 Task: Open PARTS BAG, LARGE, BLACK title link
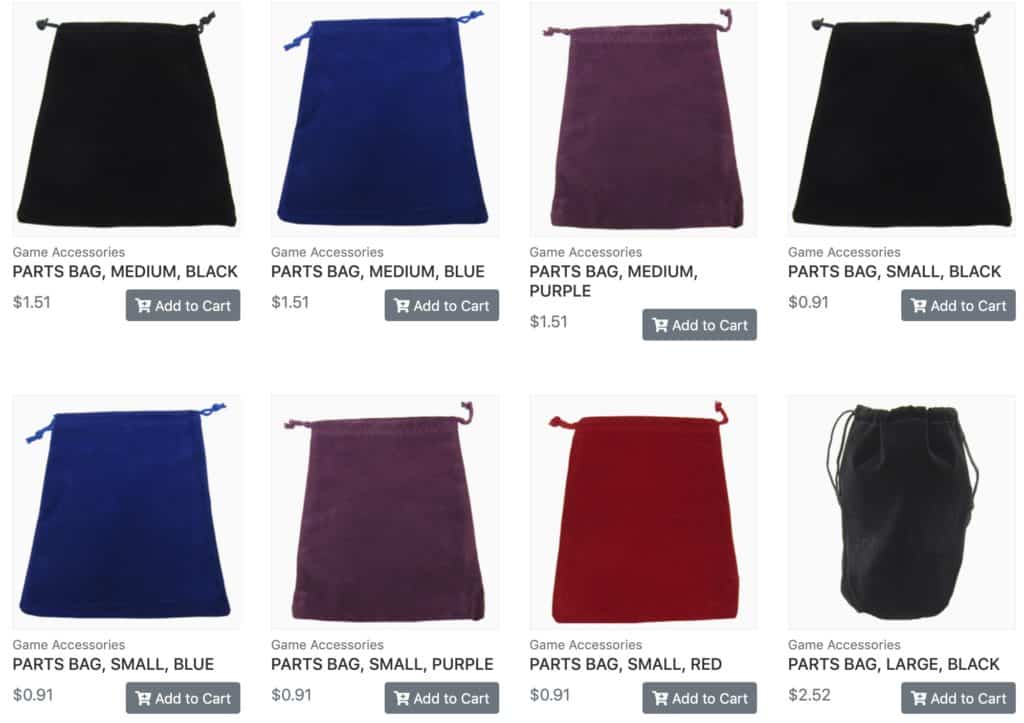[893, 664]
